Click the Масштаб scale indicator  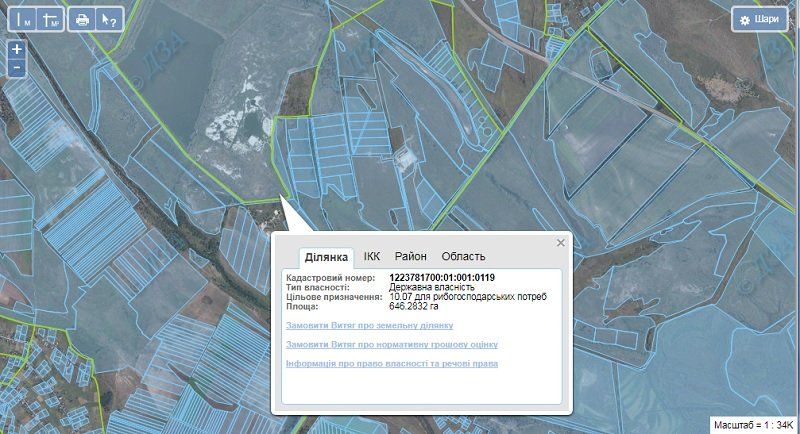(752, 425)
